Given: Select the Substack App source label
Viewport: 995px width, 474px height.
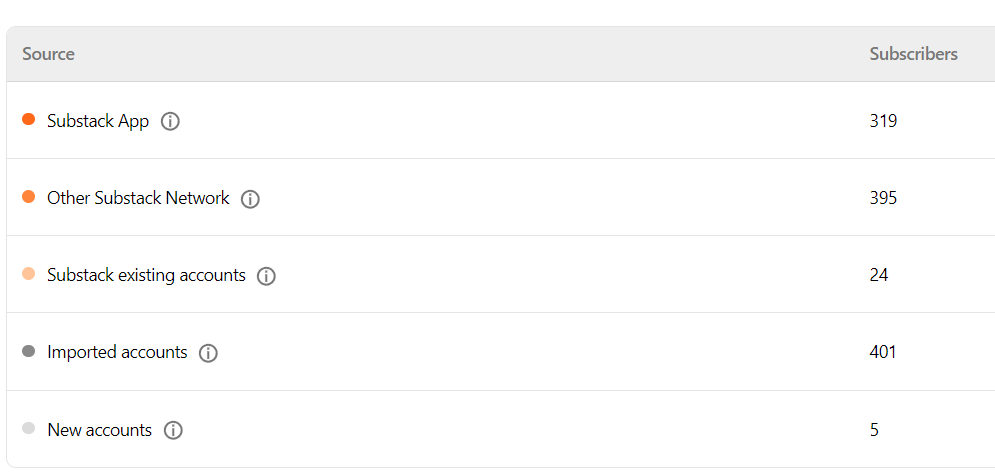Looking at the screenshot, I should tap(98, 121).
